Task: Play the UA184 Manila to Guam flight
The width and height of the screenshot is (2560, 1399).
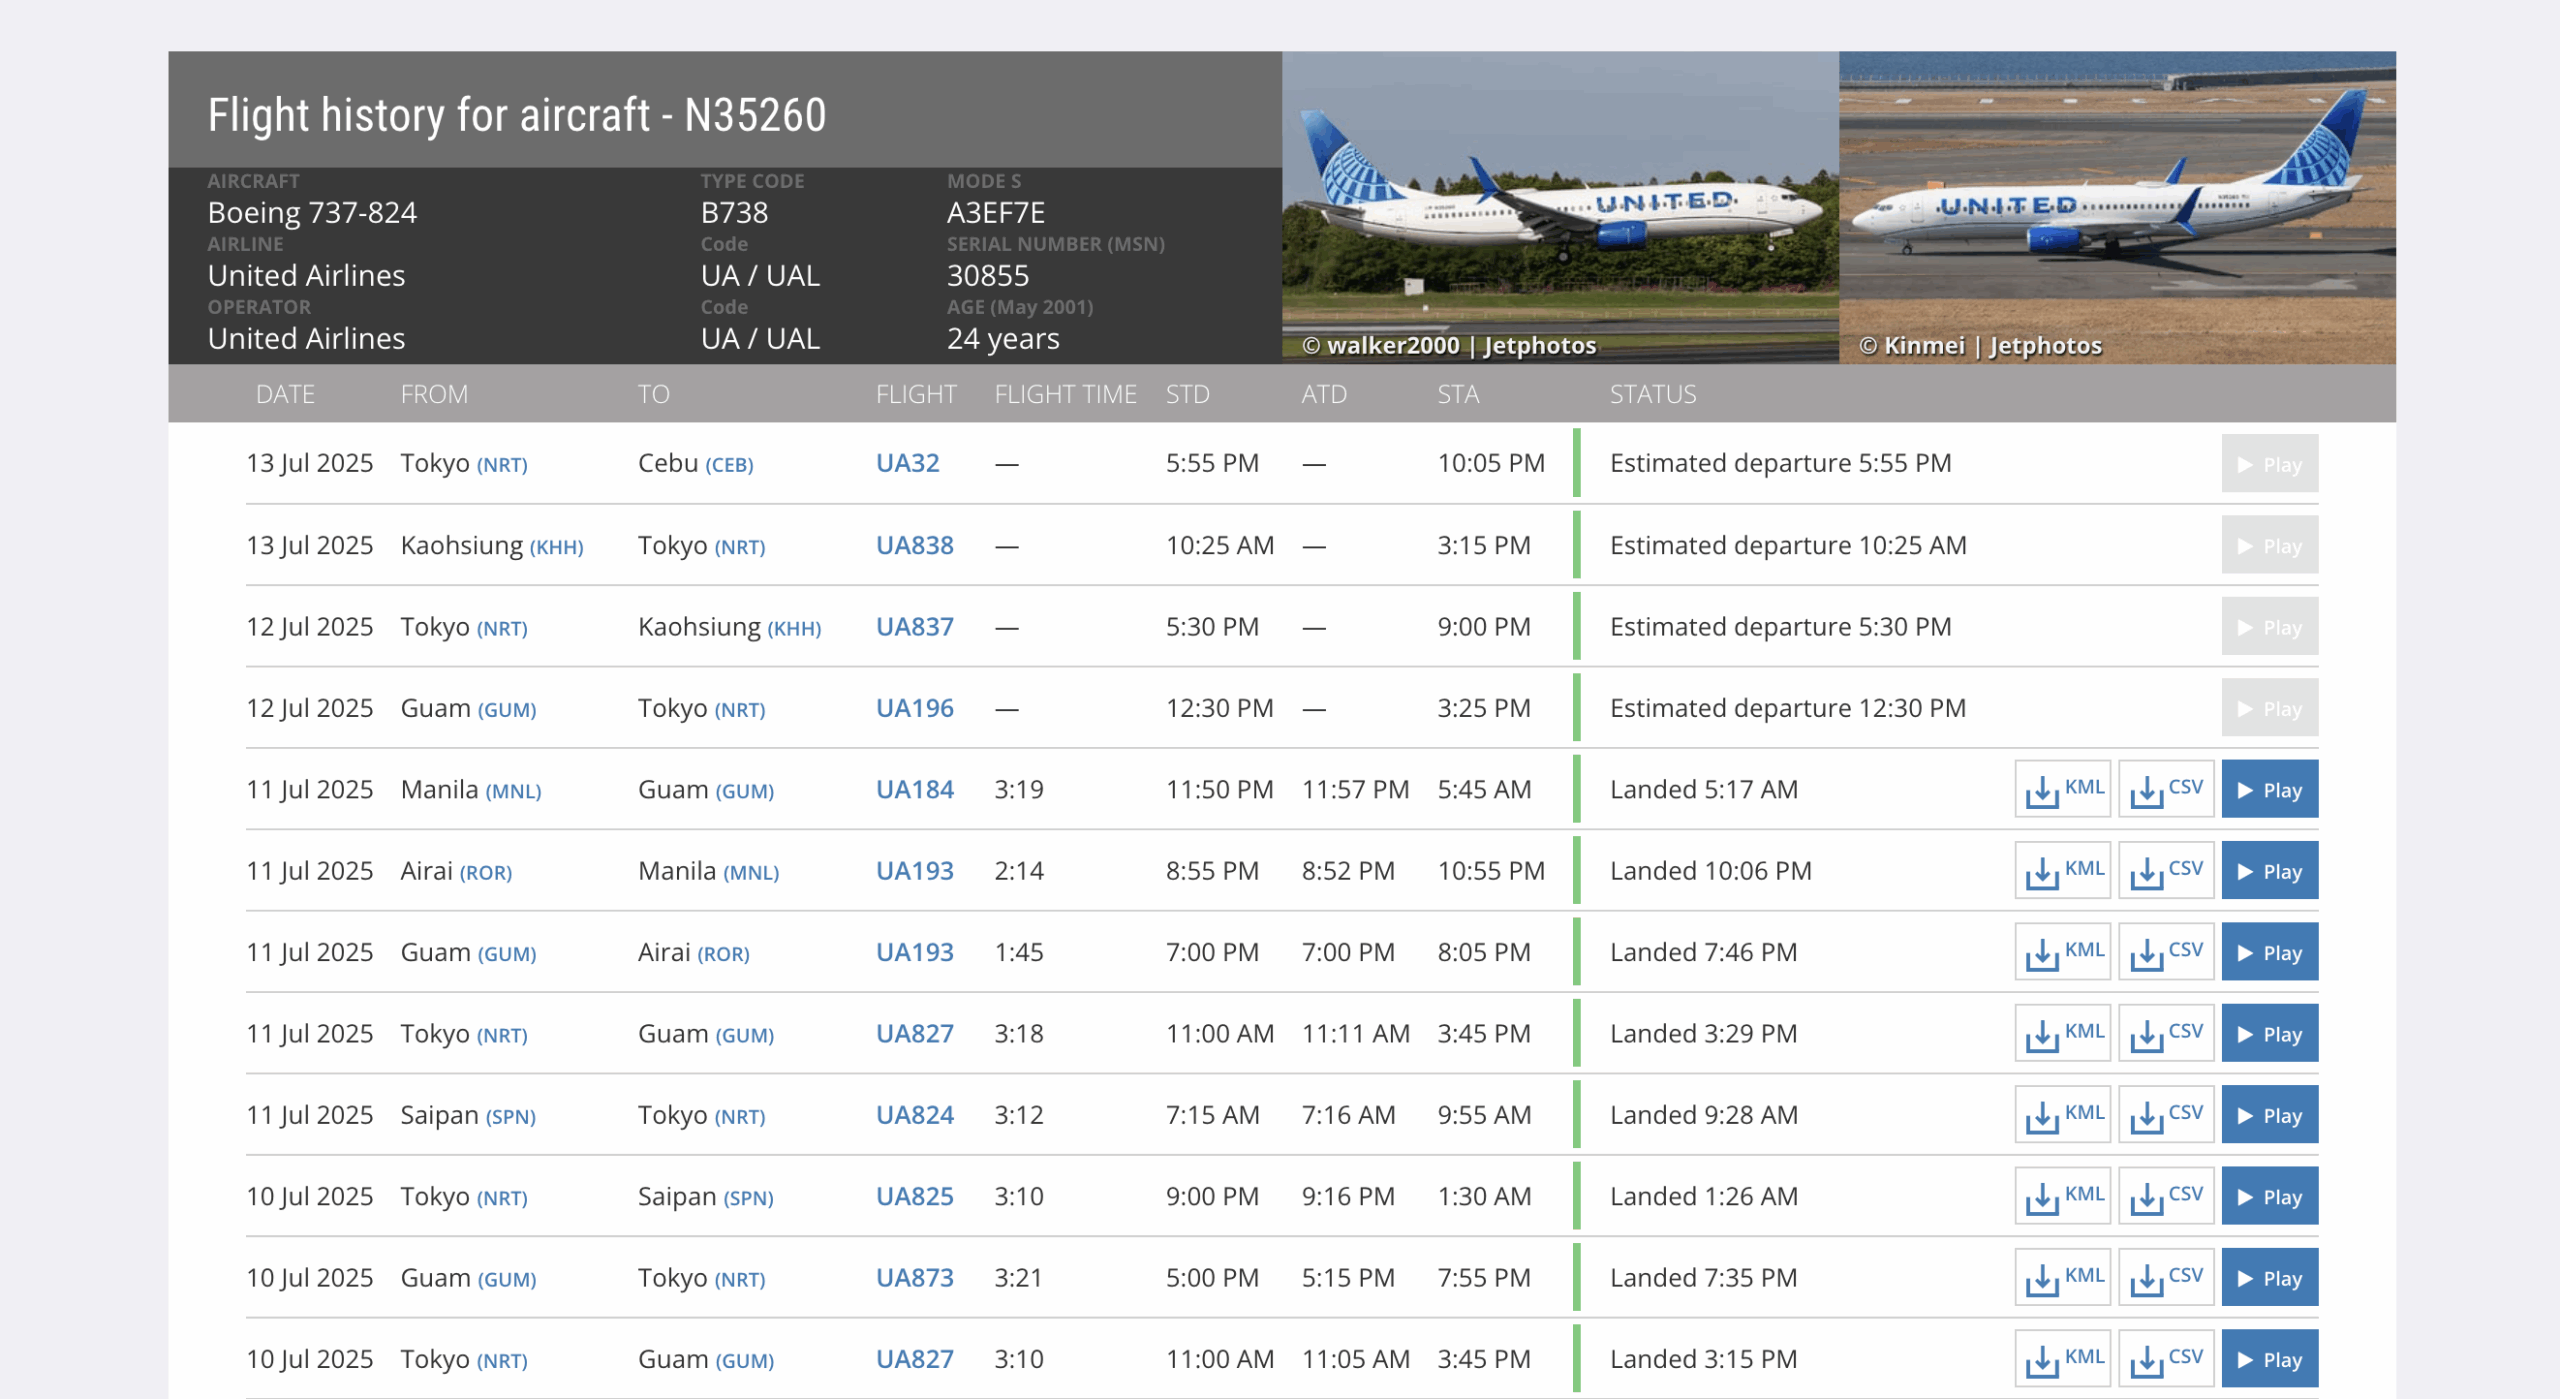Action: tap(2269, 789)
